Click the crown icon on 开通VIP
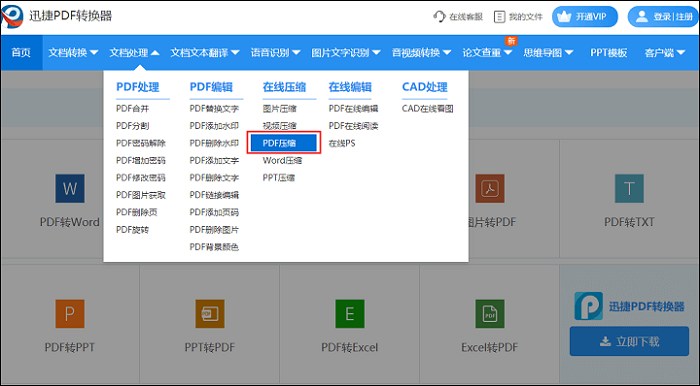The width and height of the screenshot is (700, 386). tap(564, 17)
